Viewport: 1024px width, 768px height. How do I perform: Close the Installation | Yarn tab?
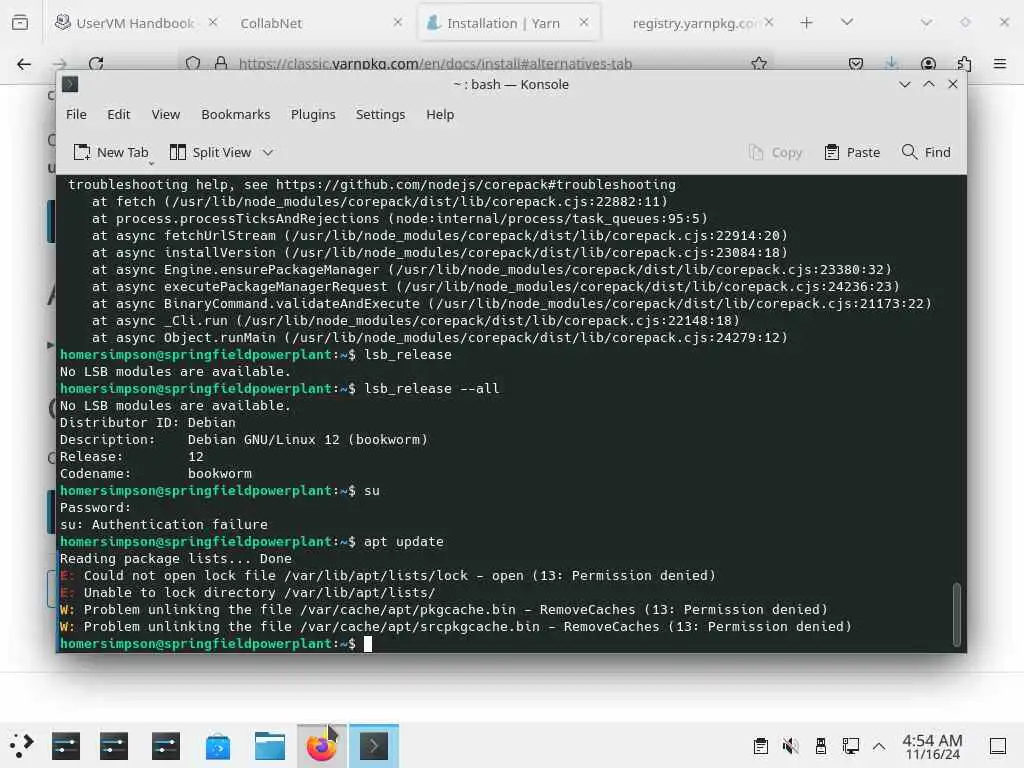pos(584,22)
